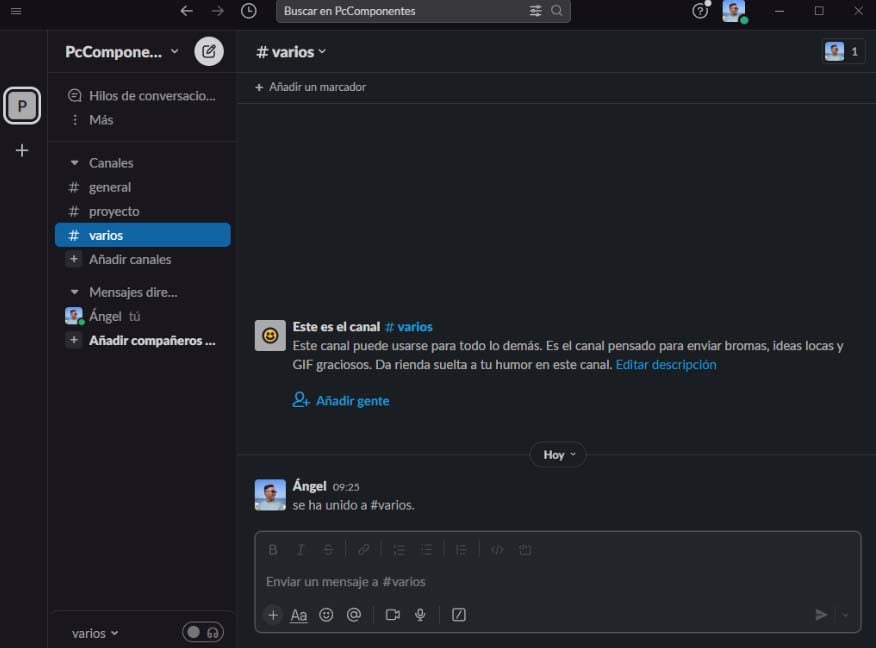Go forward with the right arrow
The height and width of the screenshot is (648, 876).
coord(217,11)
